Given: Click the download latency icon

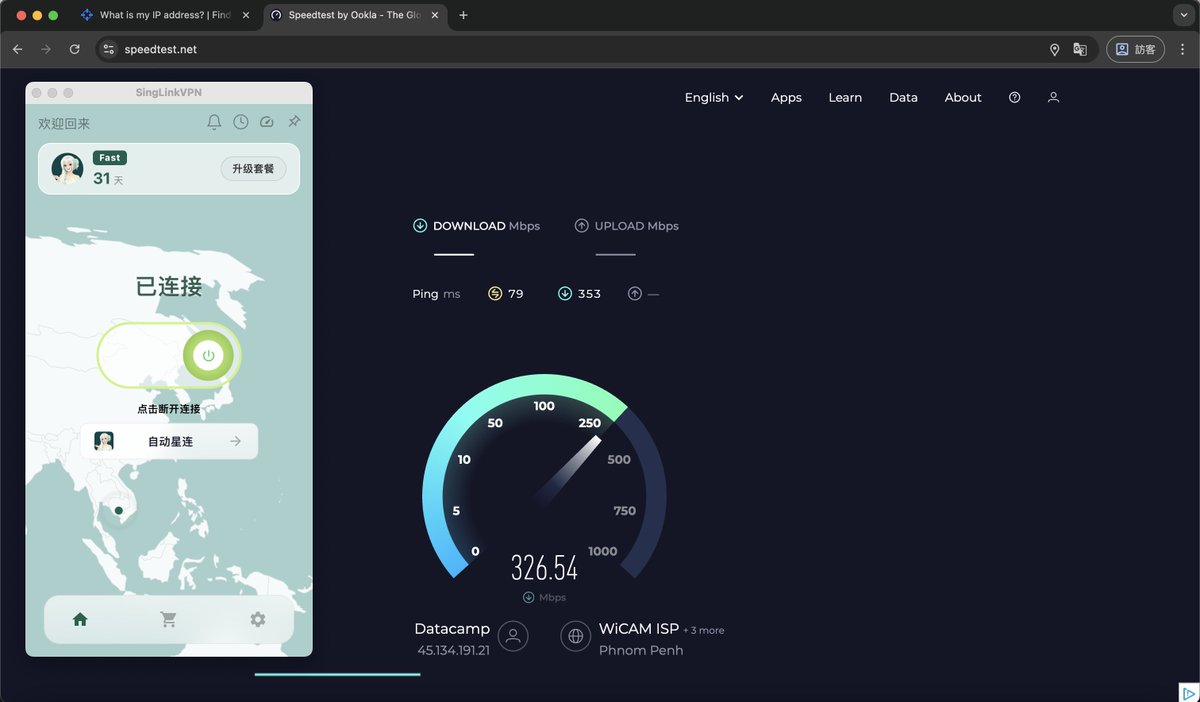Looking at the screenshot, I should click(x=565, y=294).
